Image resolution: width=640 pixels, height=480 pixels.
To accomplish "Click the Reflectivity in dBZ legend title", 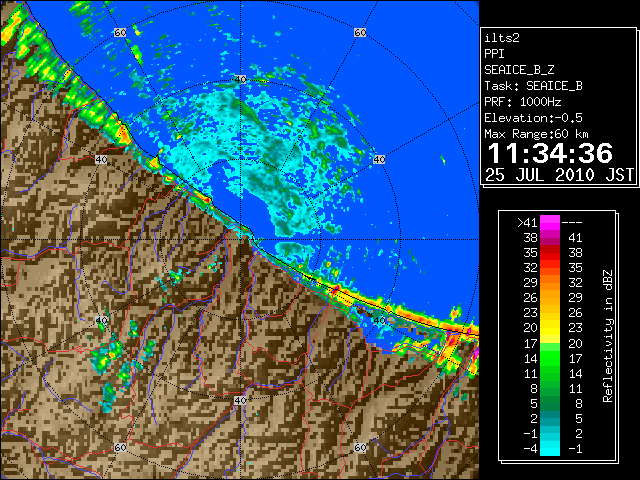I will click(x=608, y=336).
